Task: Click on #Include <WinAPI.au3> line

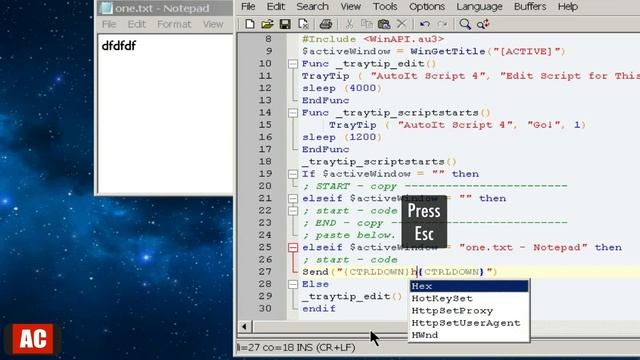Action: (x=373, y=39)
